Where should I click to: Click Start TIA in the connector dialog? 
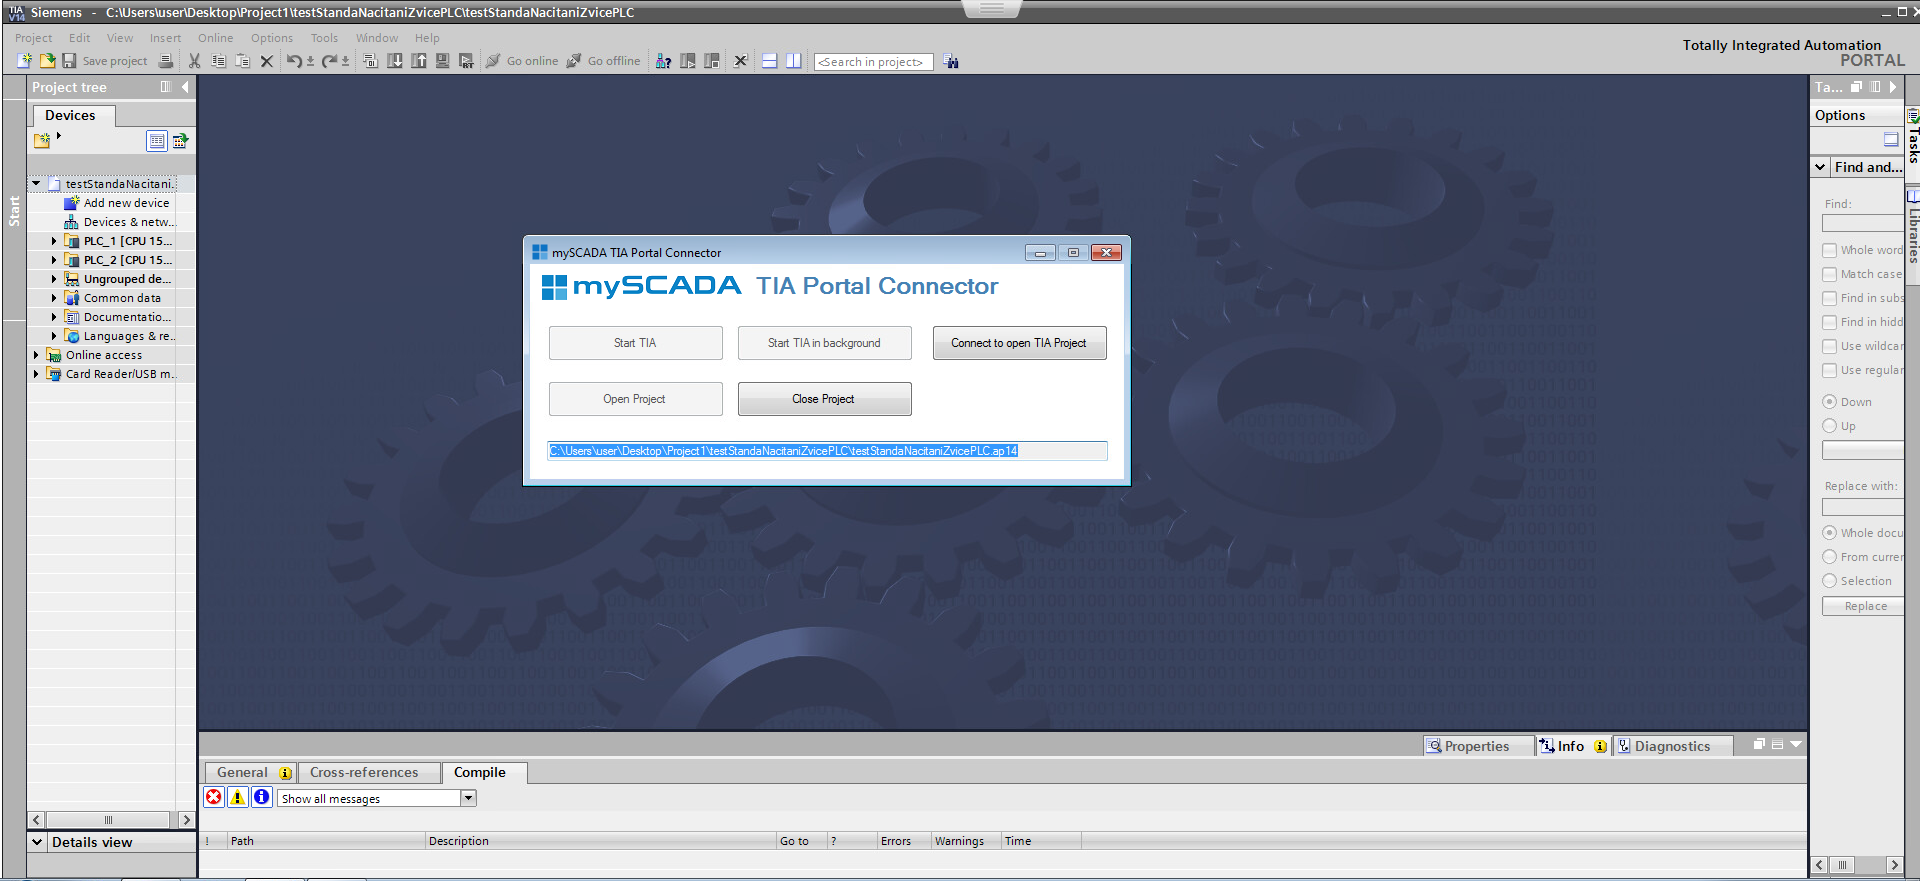click(635, 343)
